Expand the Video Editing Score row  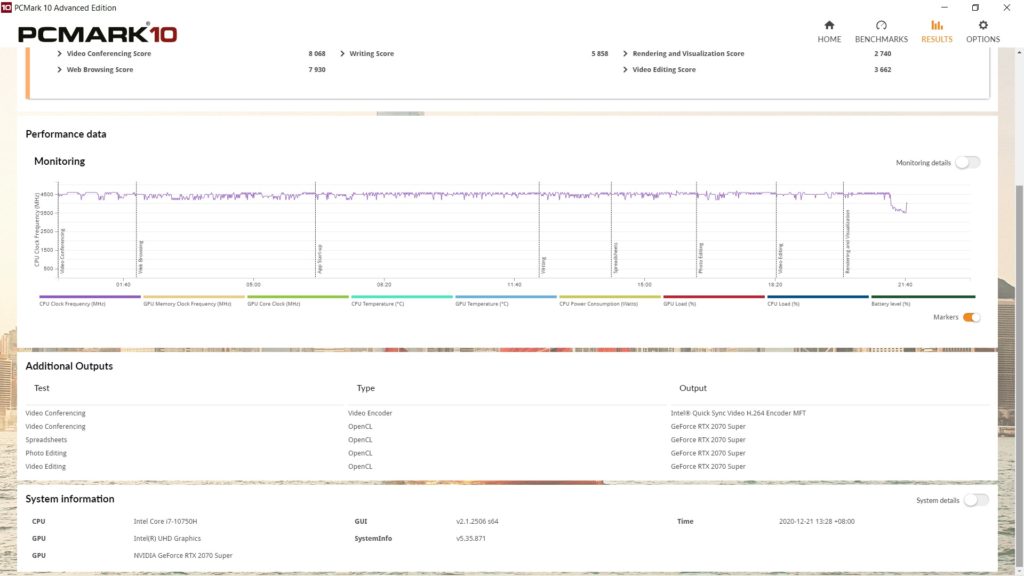click(660, 70)
